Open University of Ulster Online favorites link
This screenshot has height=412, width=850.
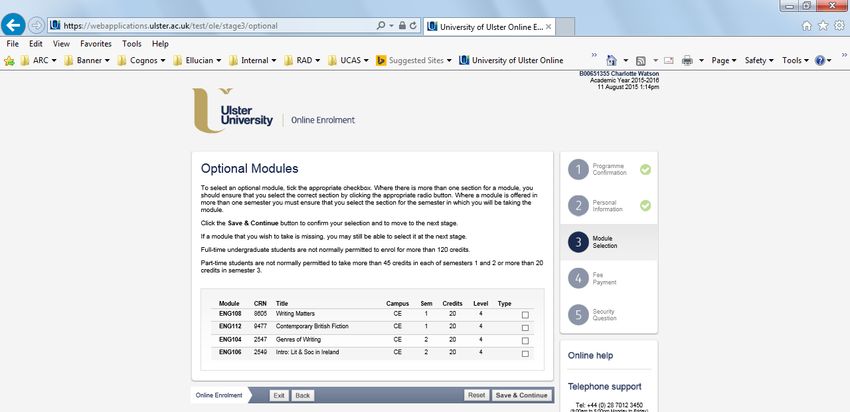[x=511, y=61]
